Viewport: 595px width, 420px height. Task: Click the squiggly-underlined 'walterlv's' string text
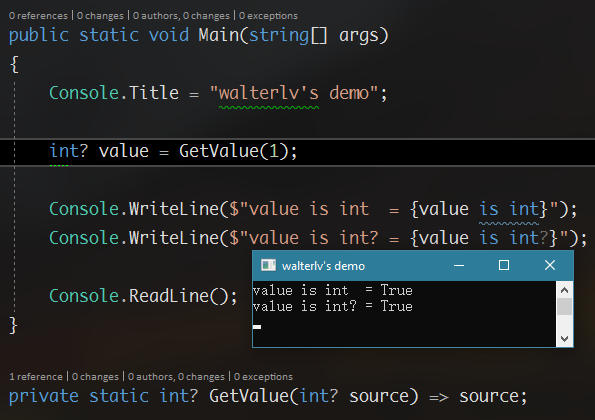click(269, 93)
